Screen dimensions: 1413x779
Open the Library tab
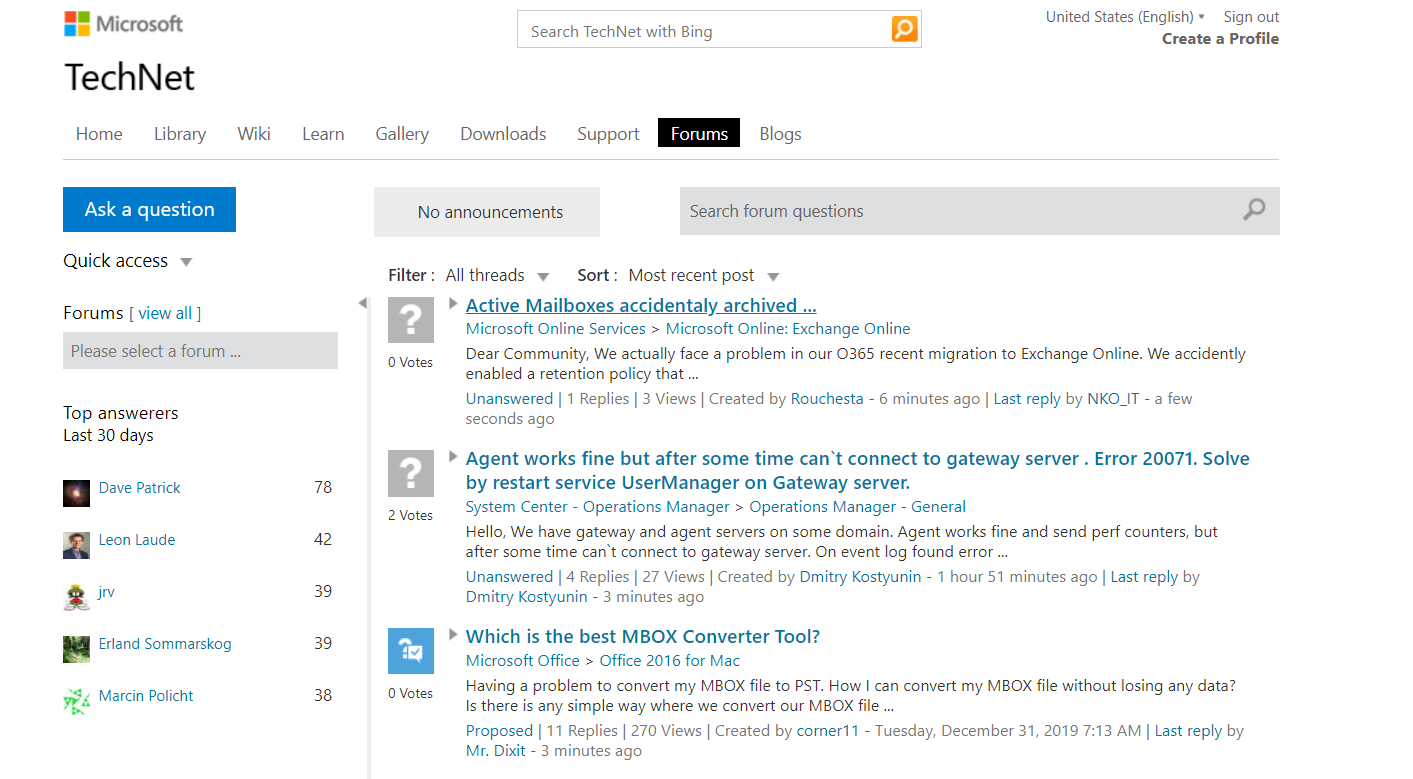180,134
